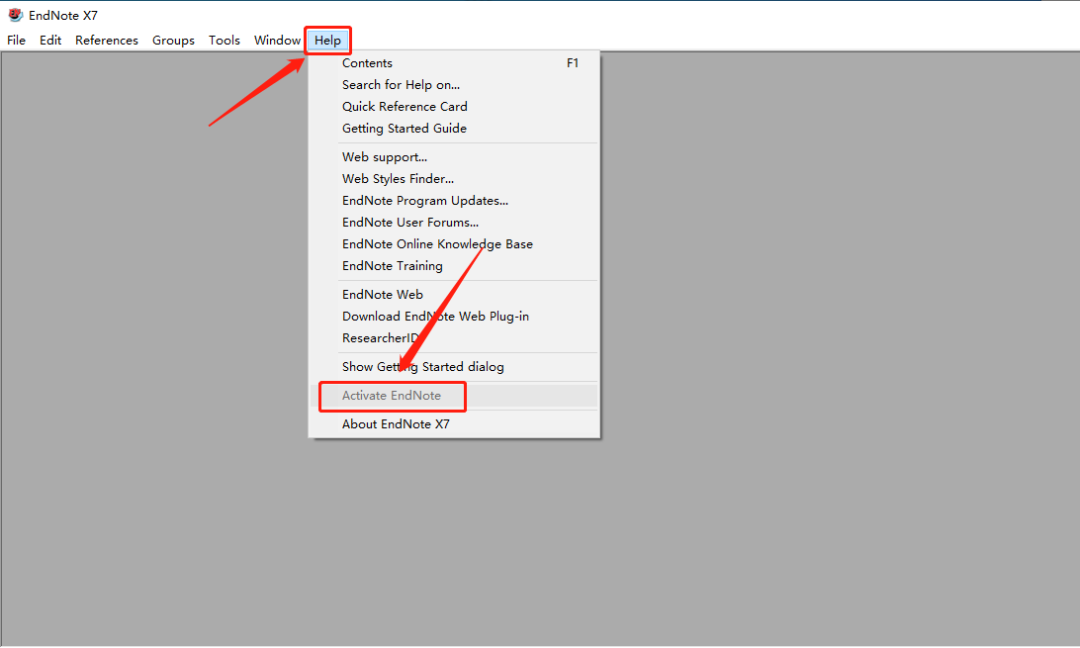Open the Tools menu

pos(224,40)
